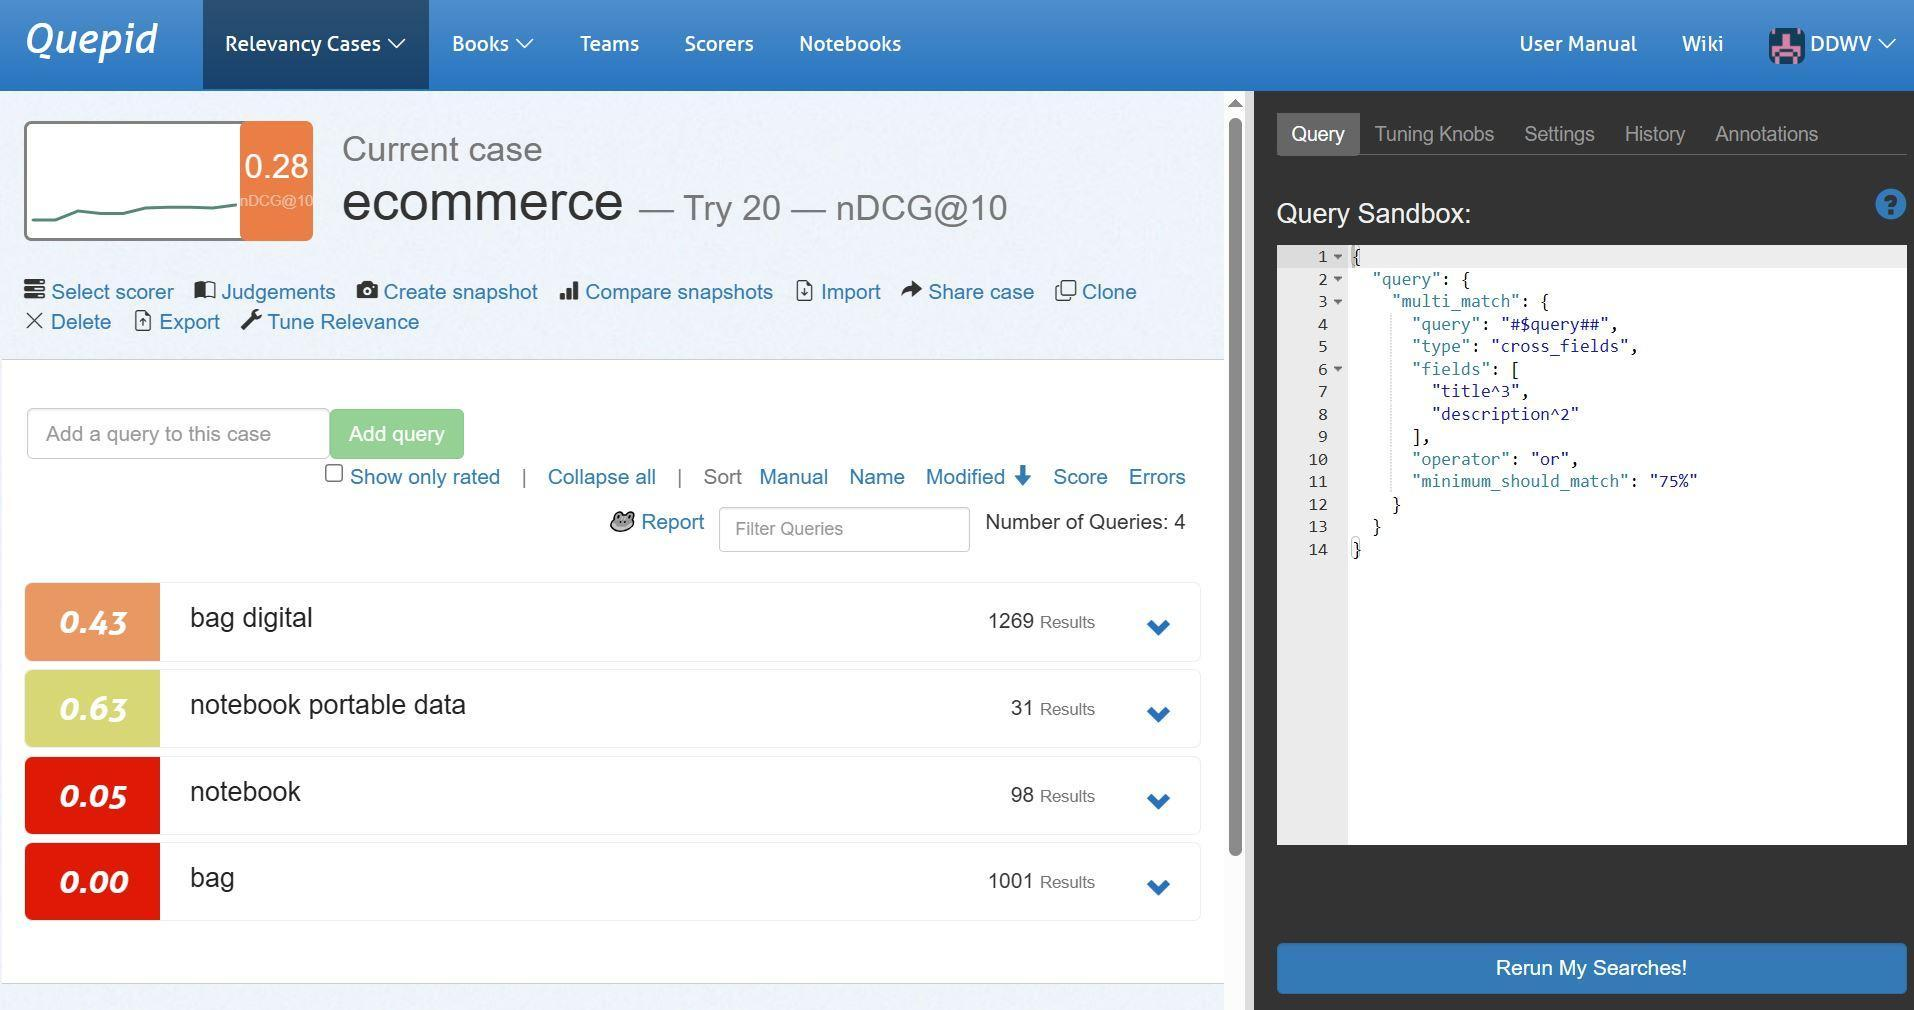This screenshot has width=1914, height=1010.
Task: Open the User Manual link
Action: coord(1577,44)
